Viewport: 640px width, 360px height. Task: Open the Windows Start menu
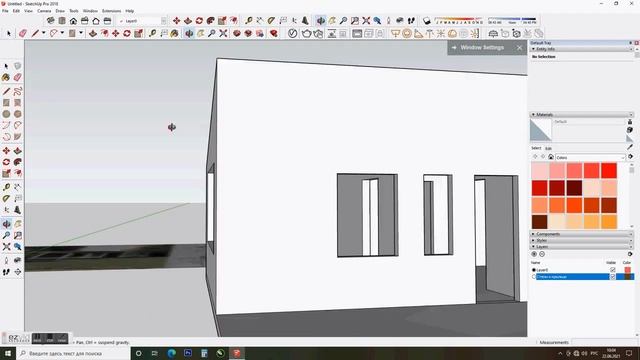coord(8,353)
